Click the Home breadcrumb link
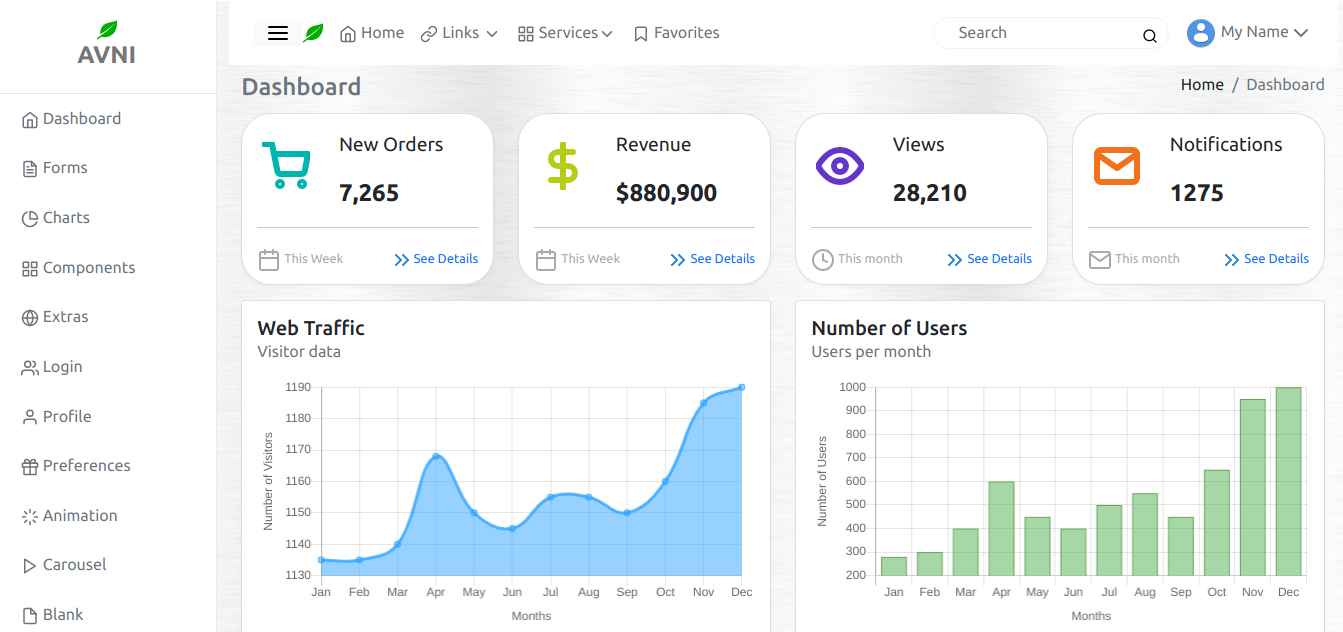Image resolution: width=1343 pixels, height=632 pixels. (1202, 85)
